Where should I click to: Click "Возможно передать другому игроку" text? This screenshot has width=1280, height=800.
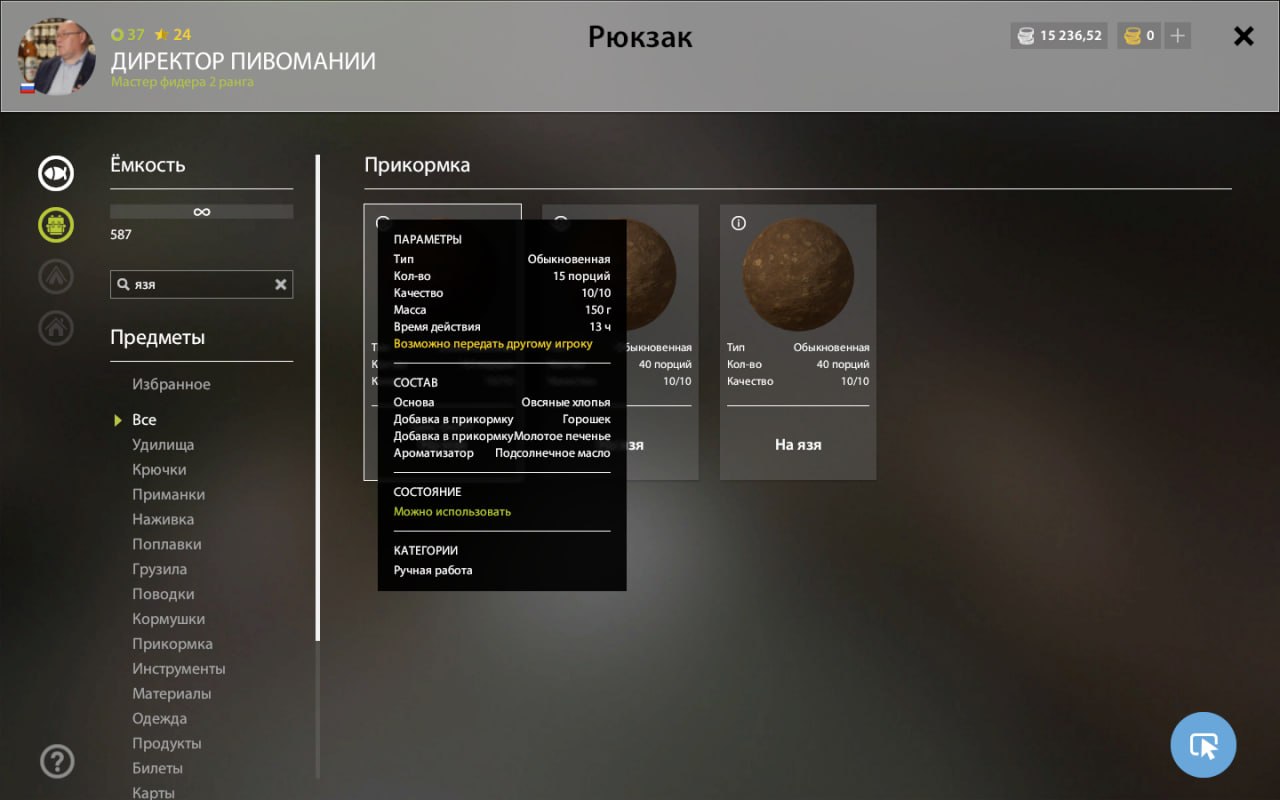493,344
